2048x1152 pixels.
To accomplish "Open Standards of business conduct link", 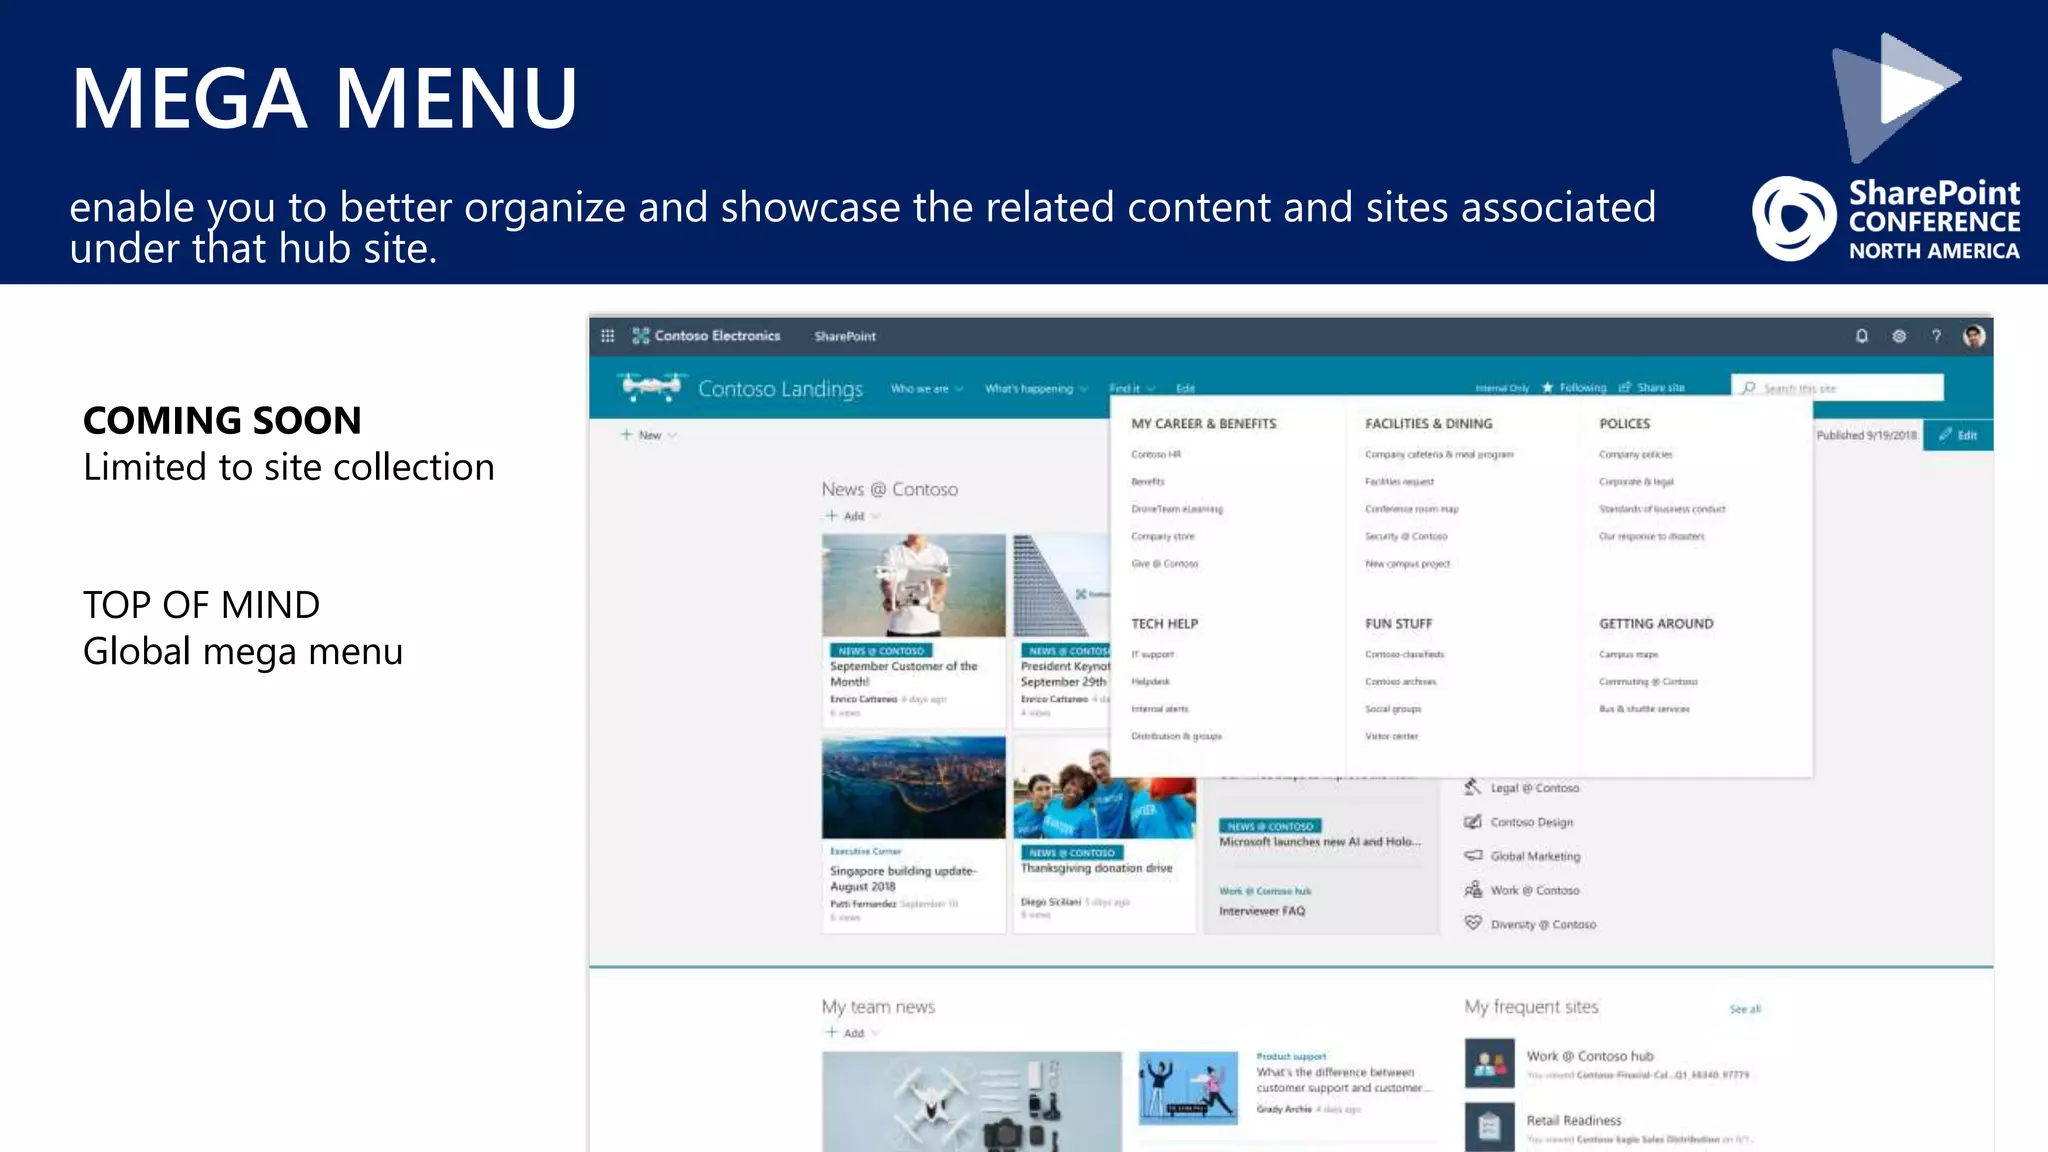I will 1662,509.
